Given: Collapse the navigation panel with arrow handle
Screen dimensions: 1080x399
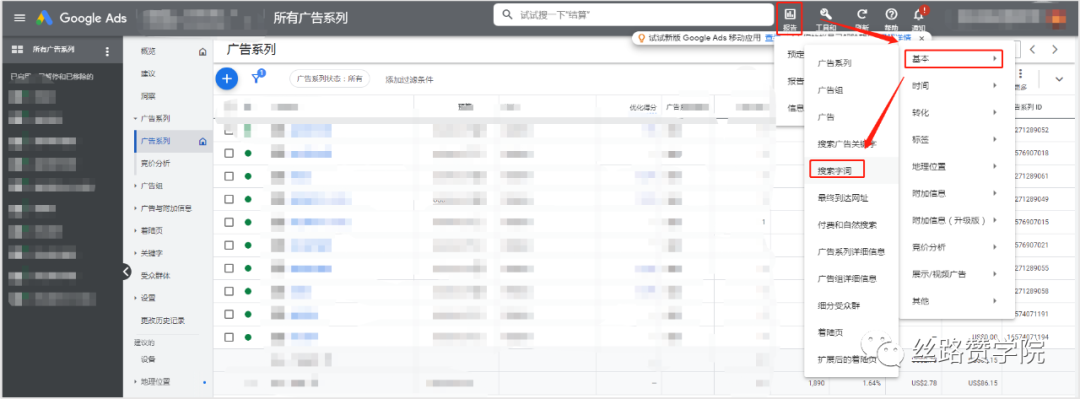Looking at the screenshot, I should (x=126, y=272).
